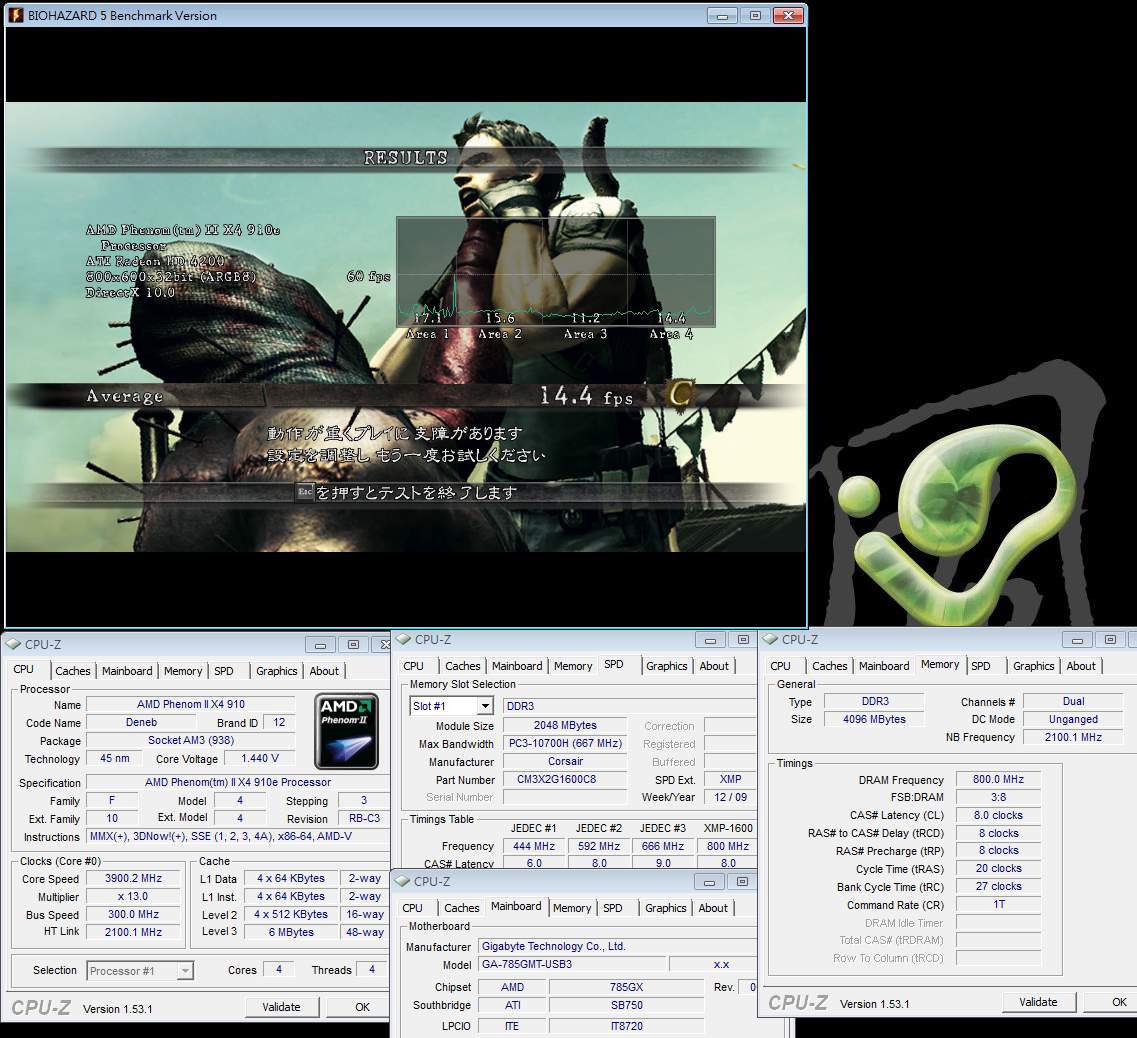The image size is (1137, 1038).
Task: Click the Week/Year value 12 / 09
Action: (x=730, y=797)
